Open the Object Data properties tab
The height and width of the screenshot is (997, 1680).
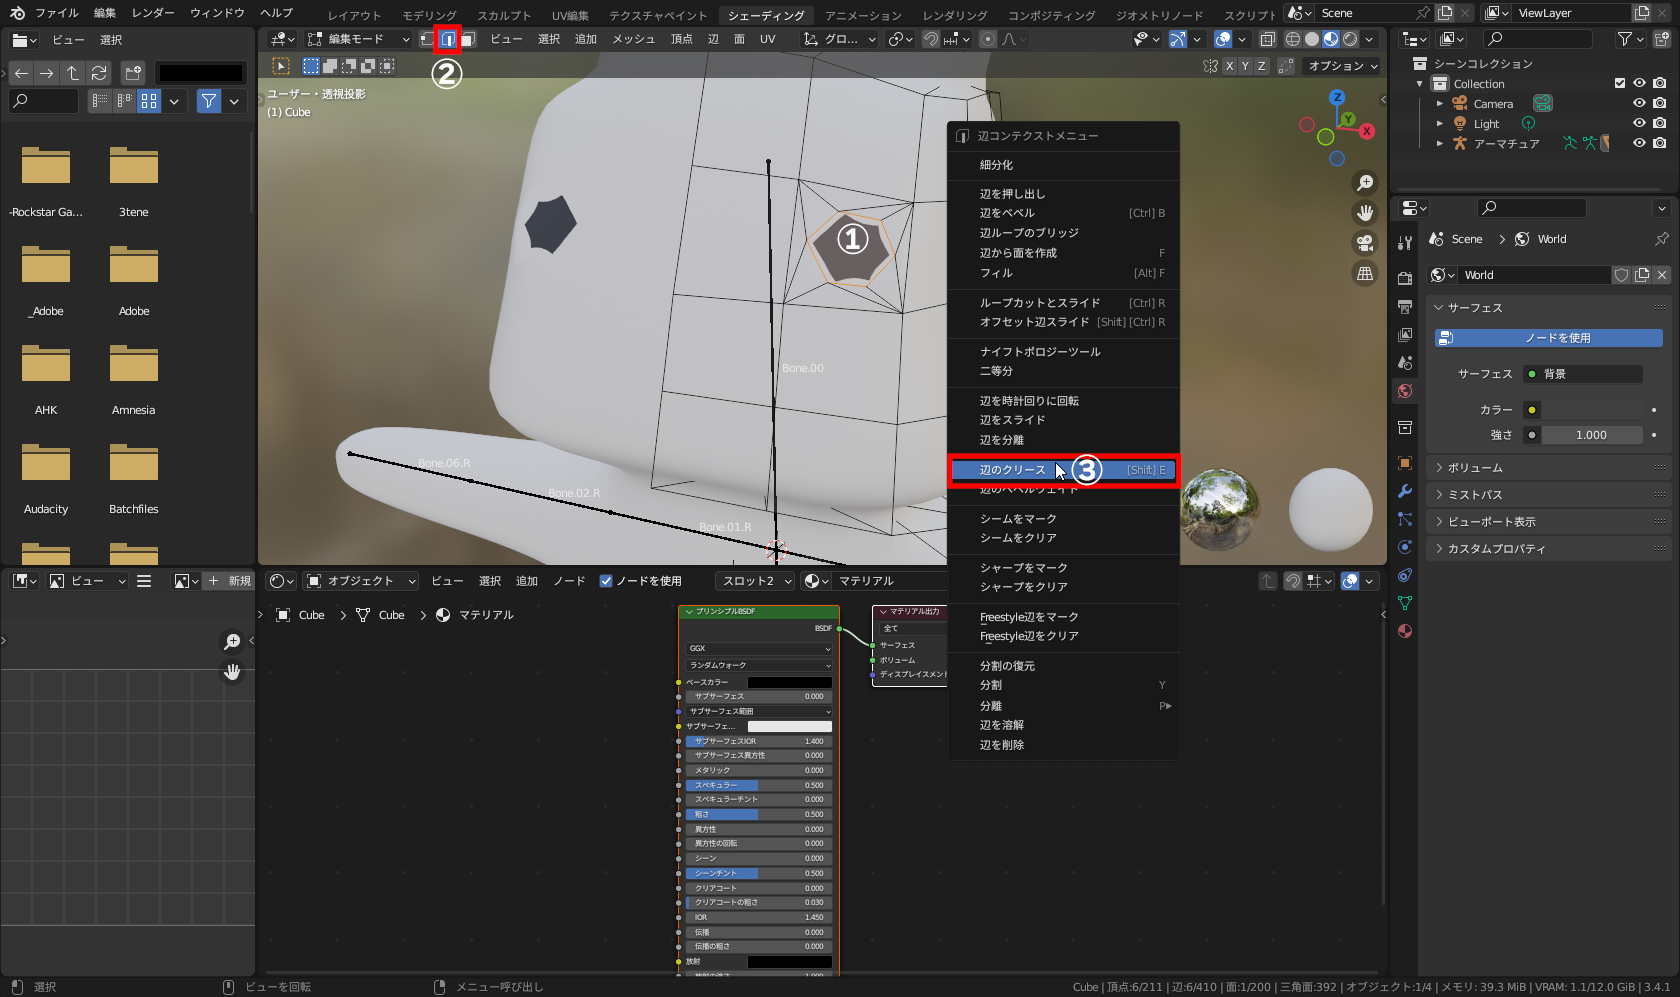1405,603
